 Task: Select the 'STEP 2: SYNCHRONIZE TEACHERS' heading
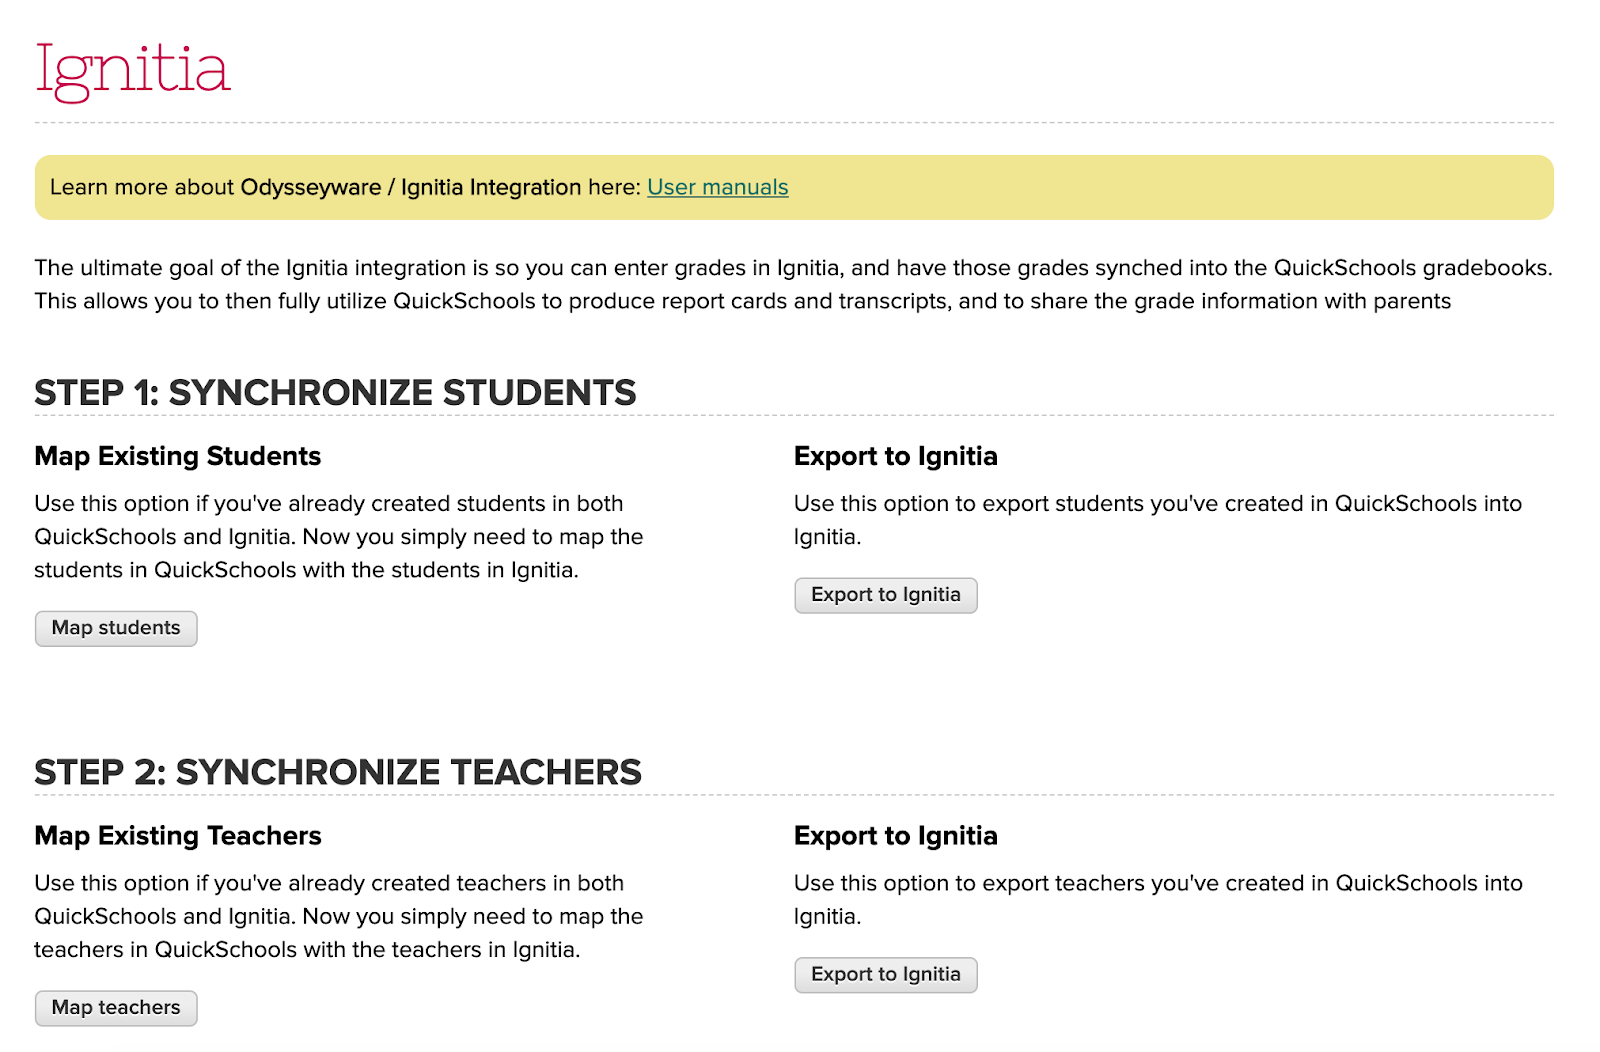[338, 773]
